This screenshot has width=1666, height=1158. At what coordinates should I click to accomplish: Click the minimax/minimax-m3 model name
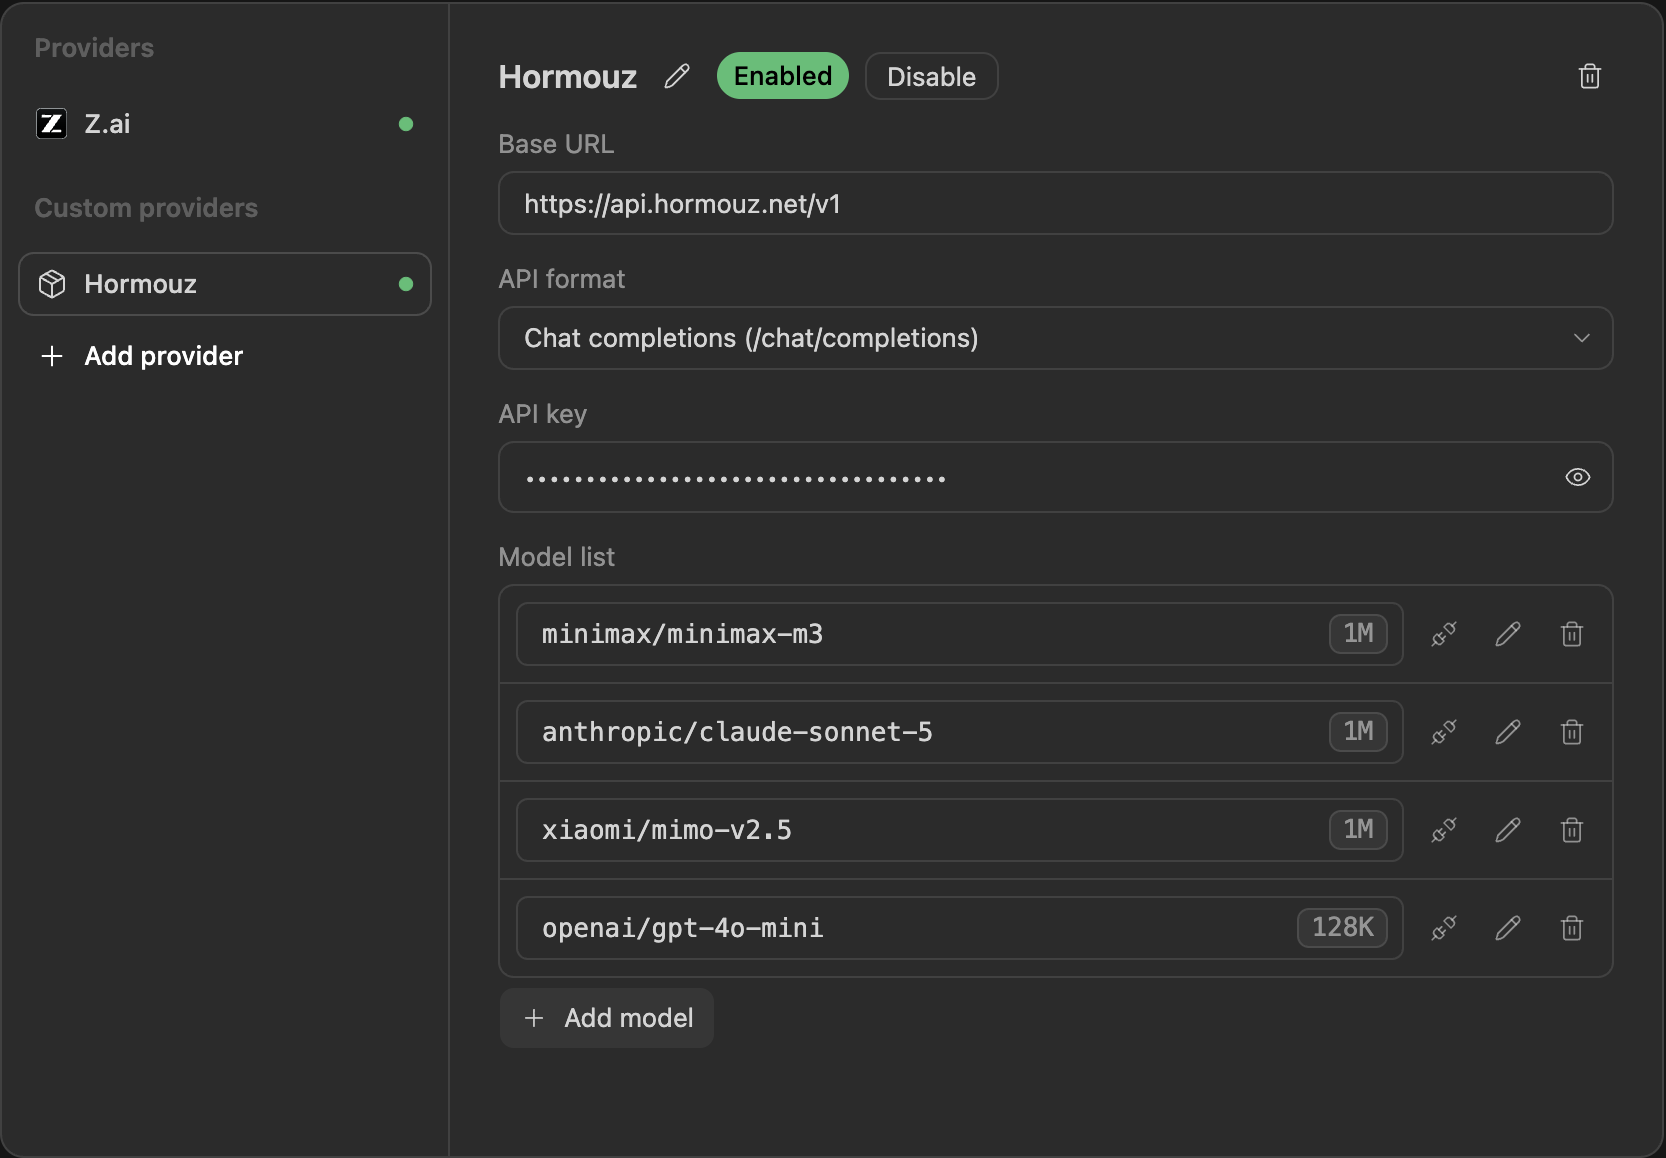pyautogui.click(x=683, y=634)
